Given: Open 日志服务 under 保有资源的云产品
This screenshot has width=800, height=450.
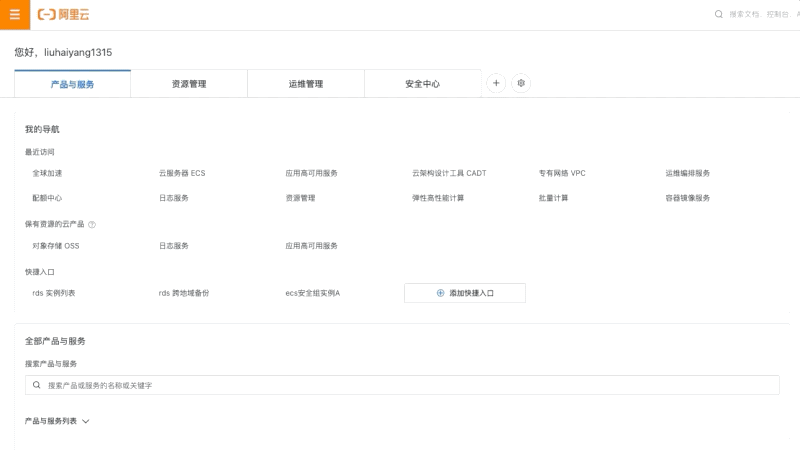Looking at the screenshot, I should tap(174, 246).
